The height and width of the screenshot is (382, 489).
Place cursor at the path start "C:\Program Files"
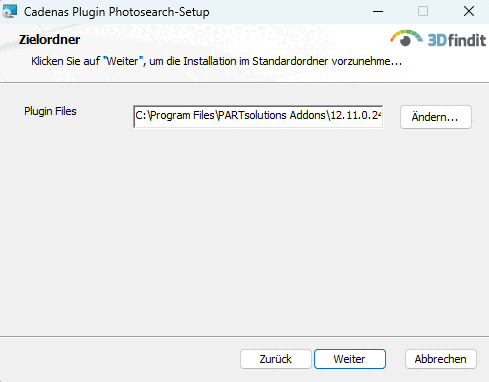click(x=175, y=115)
